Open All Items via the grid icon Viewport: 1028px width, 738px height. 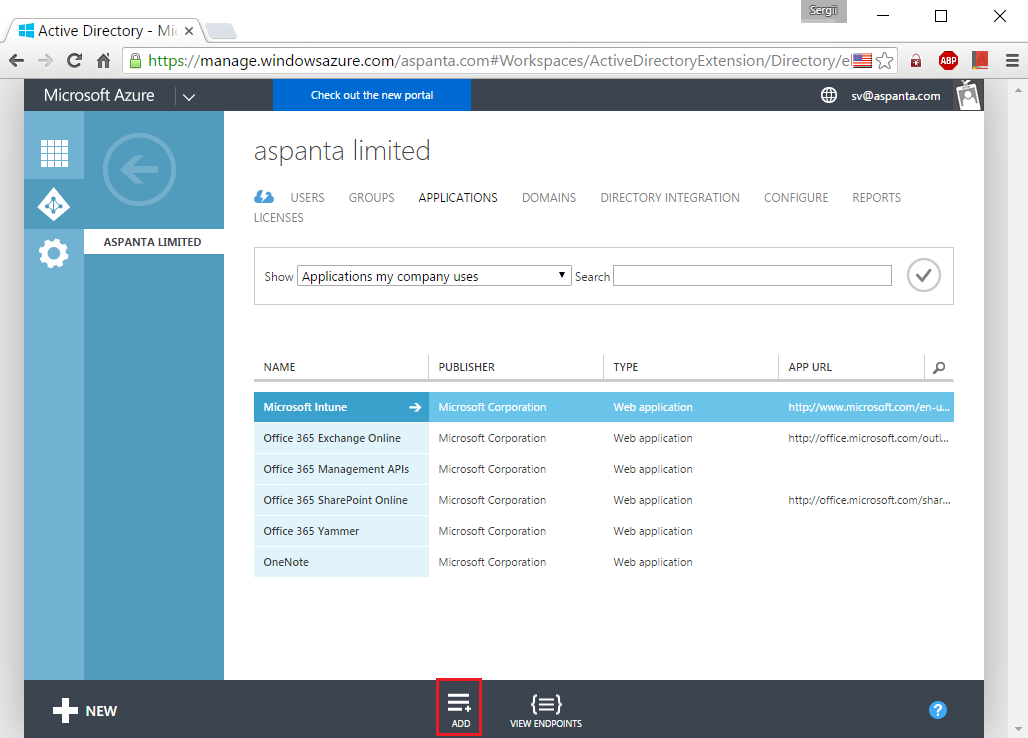(53, 152)
